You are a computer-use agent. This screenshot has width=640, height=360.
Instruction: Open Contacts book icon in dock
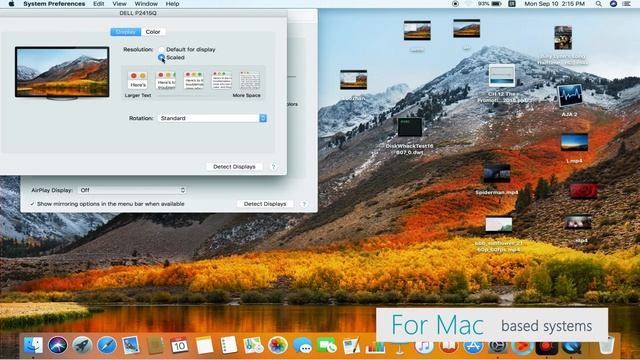pos(155,345)
